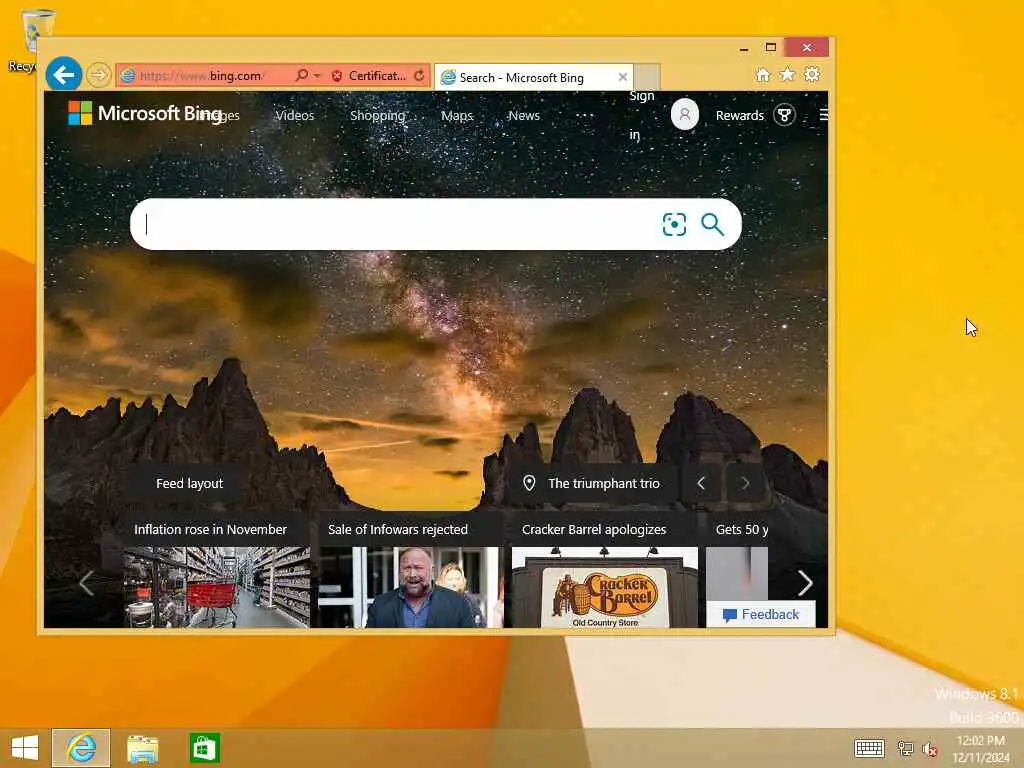Open the Sale of Infowars rejected headline

point(398,530)
